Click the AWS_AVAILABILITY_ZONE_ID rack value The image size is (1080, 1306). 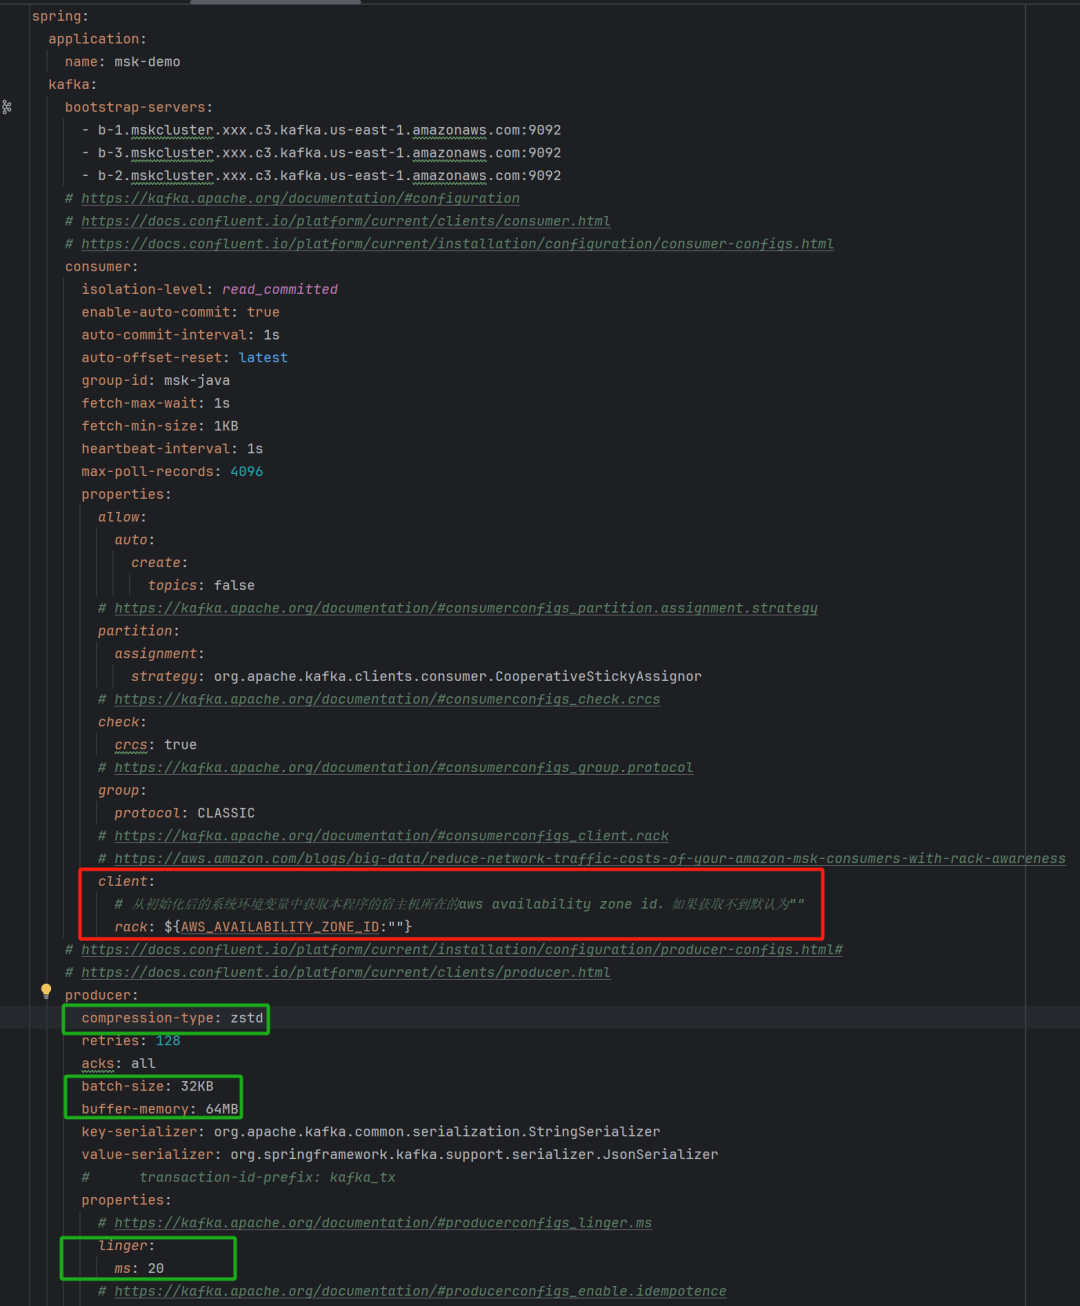point(288,927)
